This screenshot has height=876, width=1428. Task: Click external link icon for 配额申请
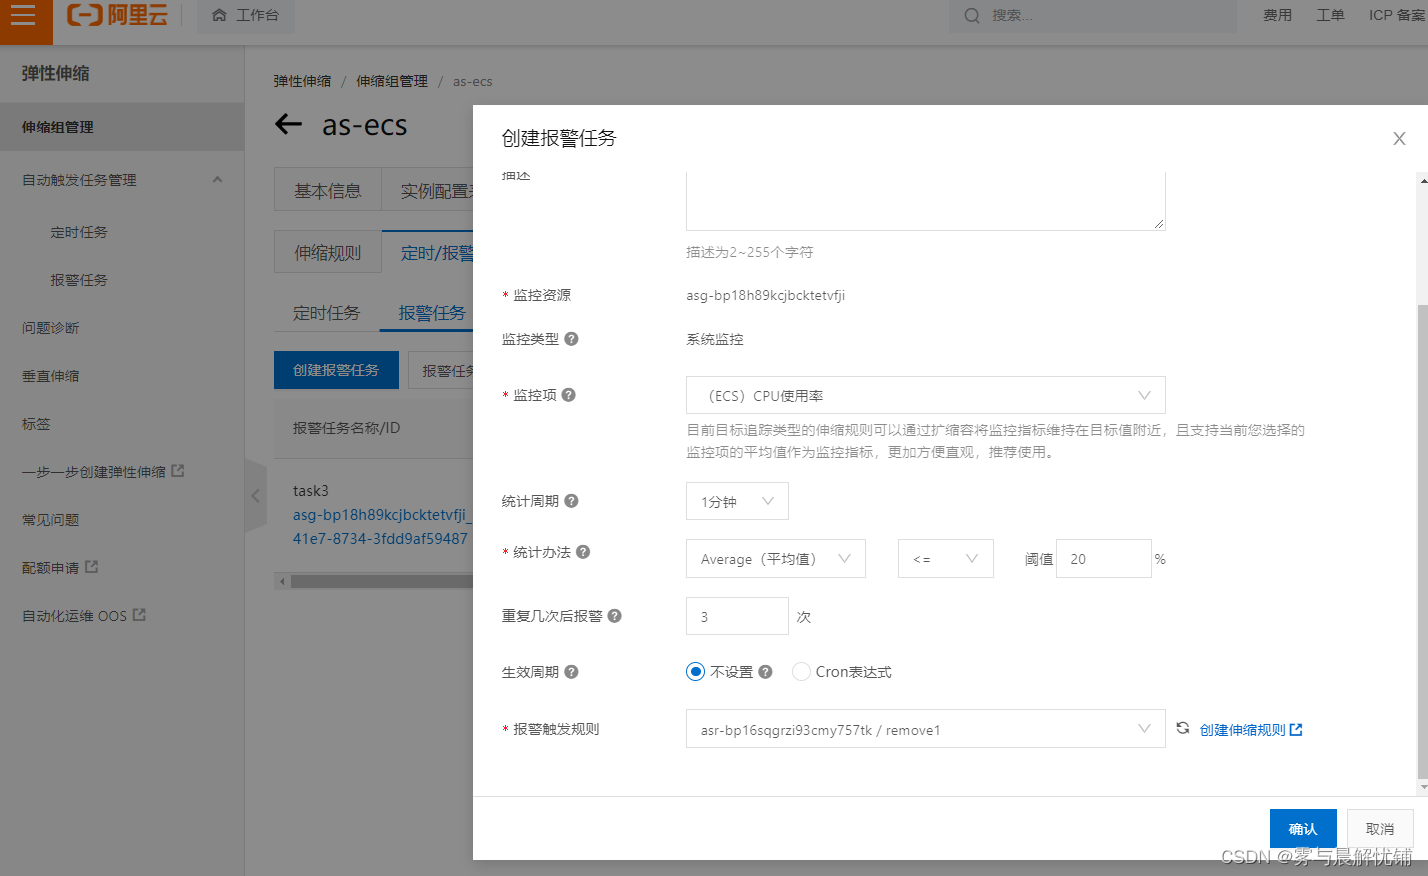92,567
